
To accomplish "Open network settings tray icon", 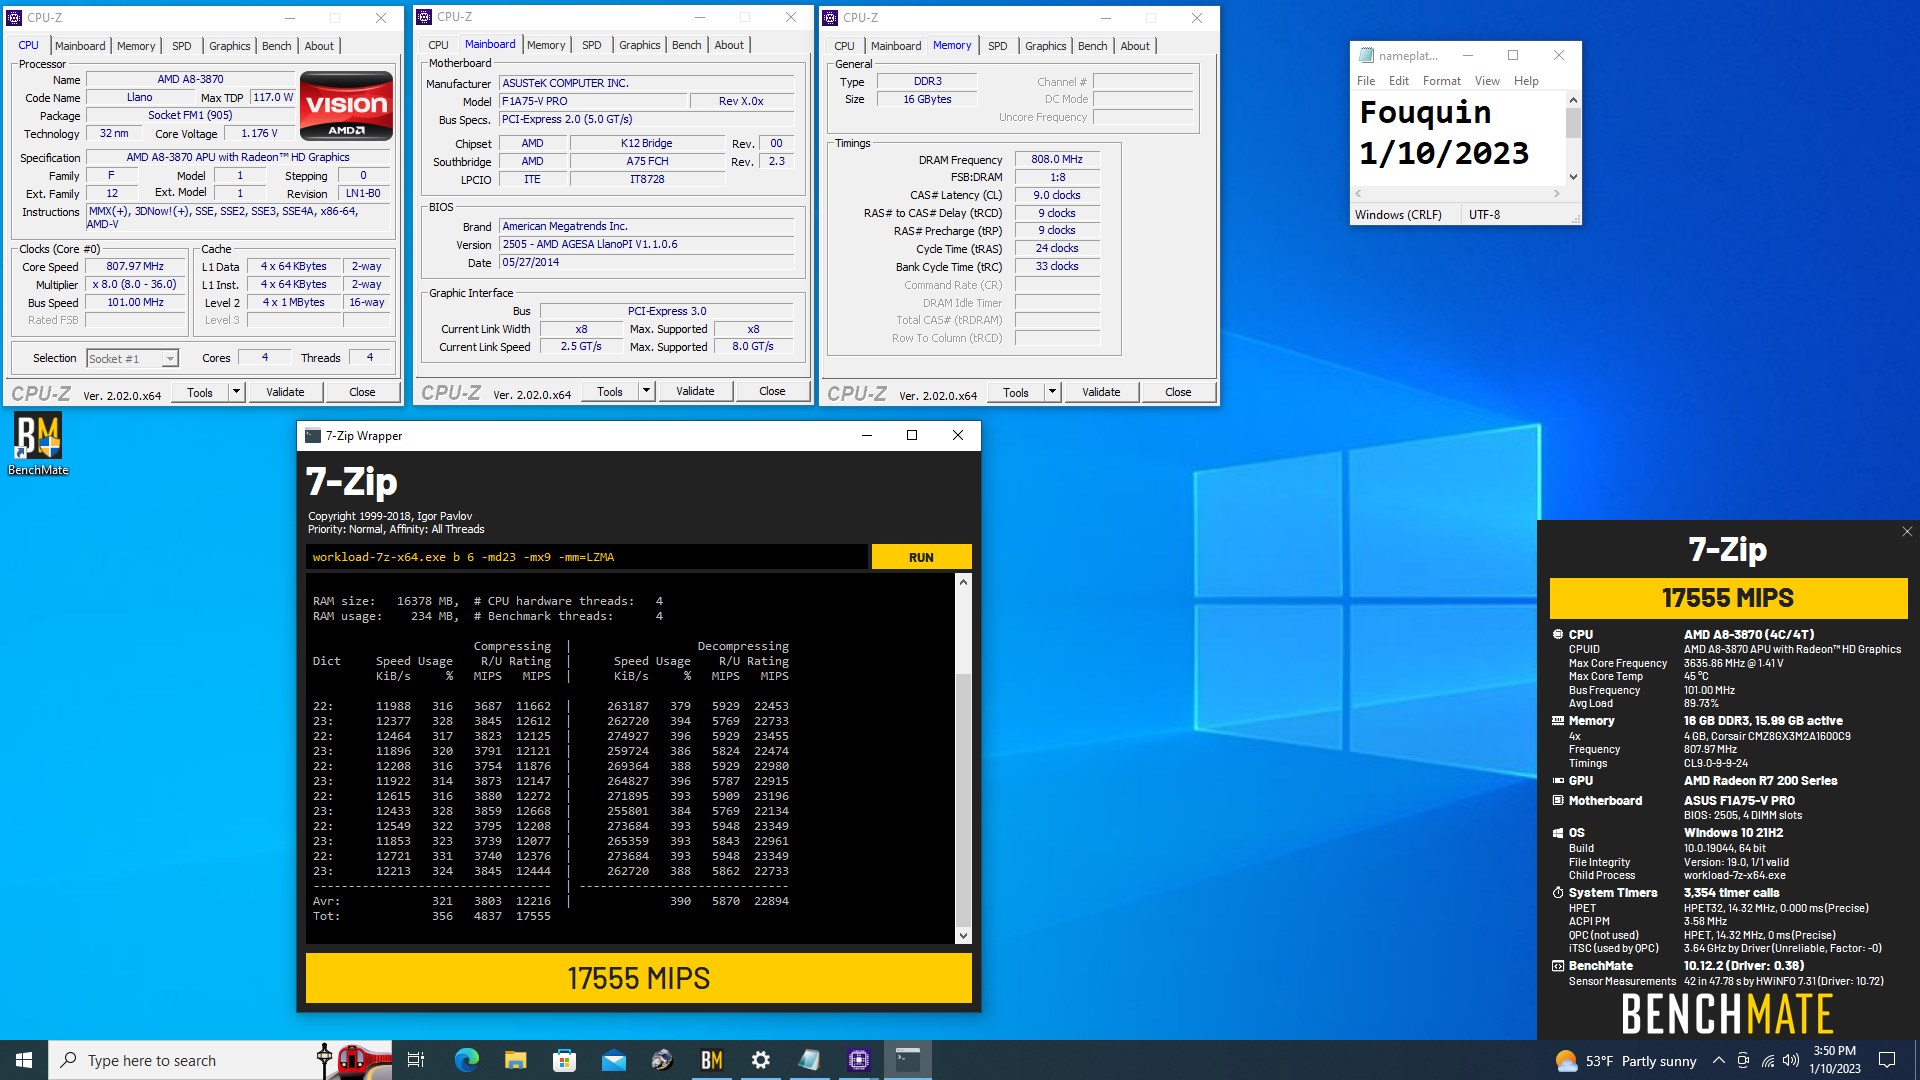I will click(x=1768, y=1061).
